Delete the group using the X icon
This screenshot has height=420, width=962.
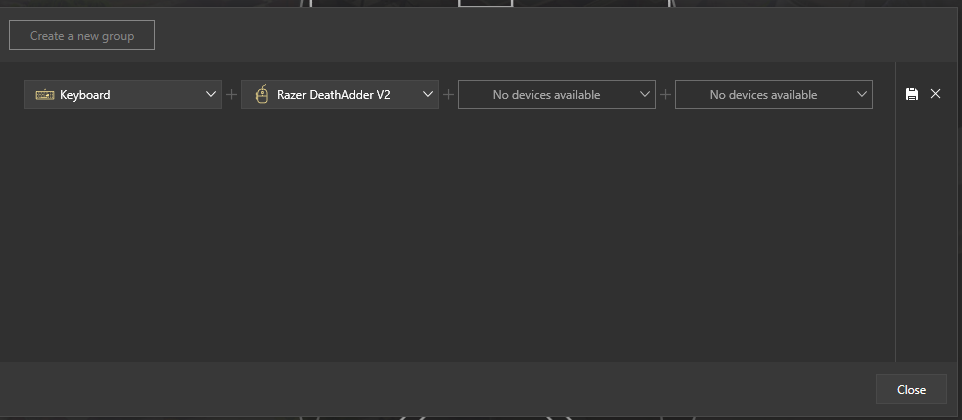pos(936,94)
